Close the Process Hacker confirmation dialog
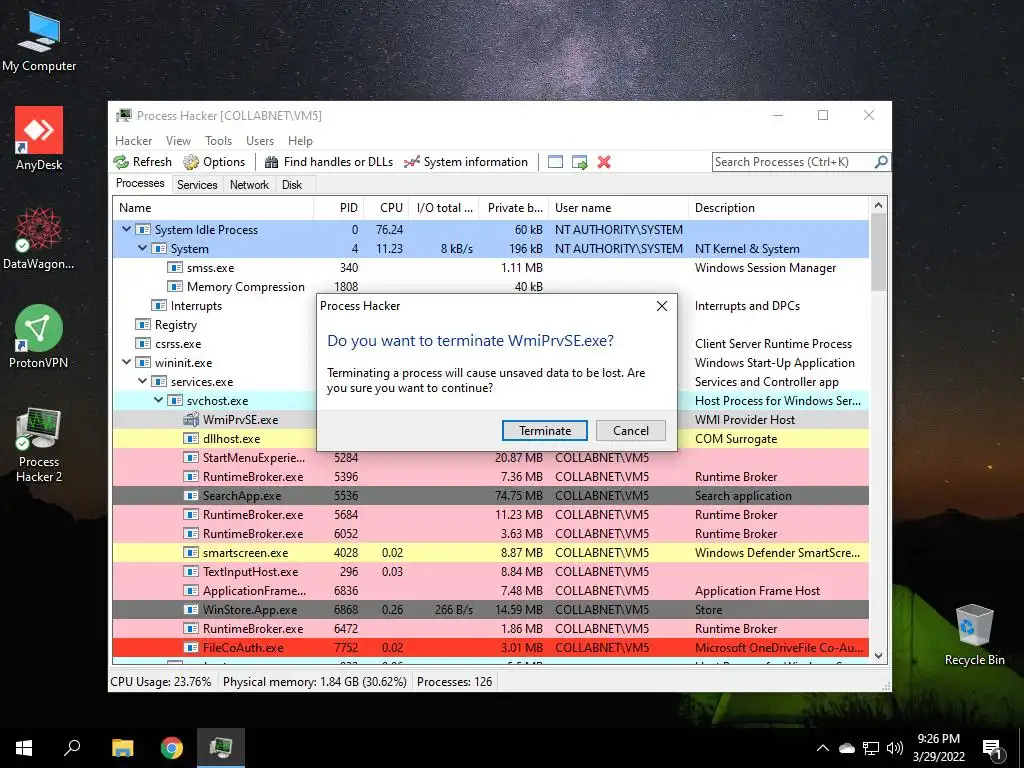The height and width of the screenshot is (768, 1024). point(662,306)
